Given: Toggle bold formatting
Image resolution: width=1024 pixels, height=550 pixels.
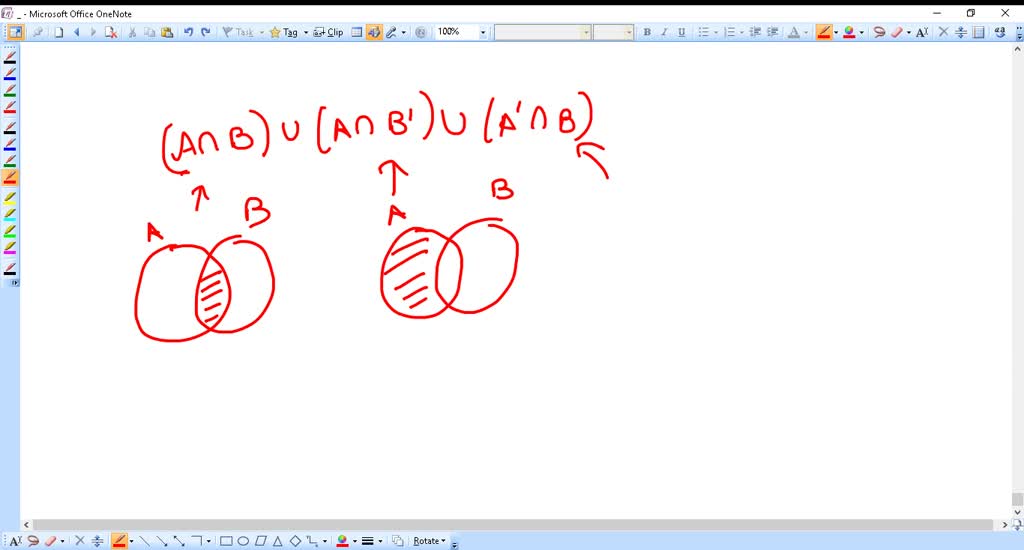Looking at the screenshot, I should [x=647, y=32].
